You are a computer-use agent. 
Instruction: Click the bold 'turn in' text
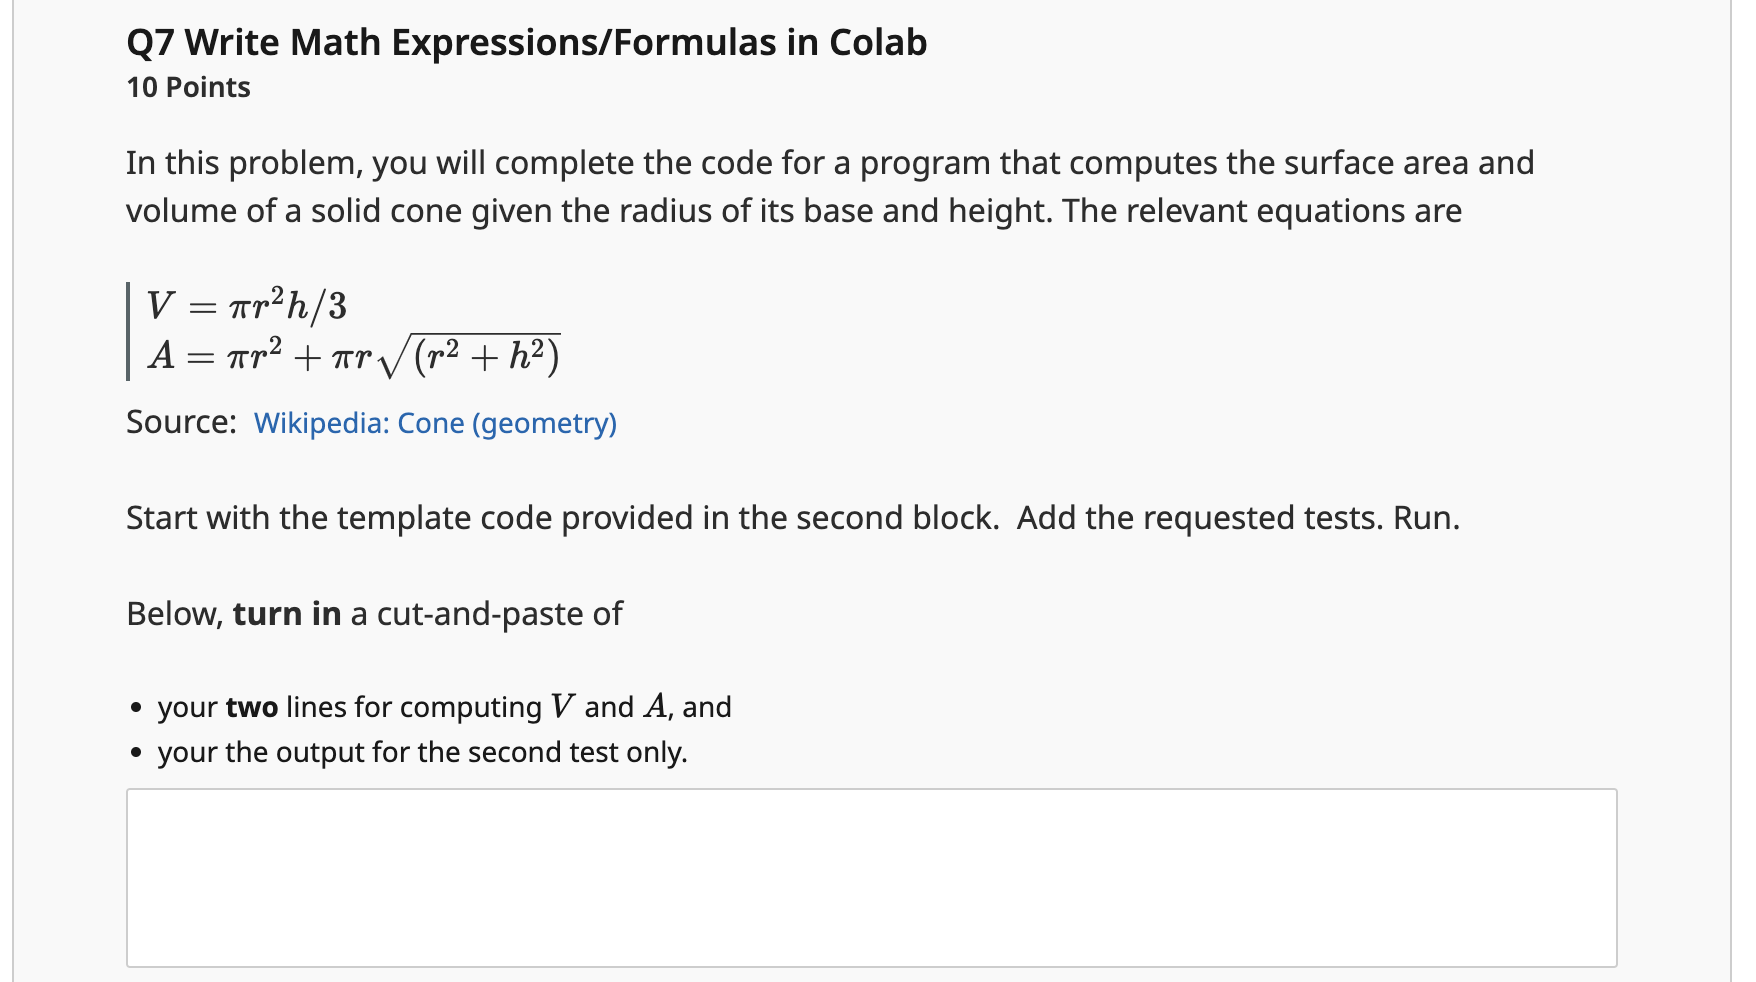pos(287,613)
